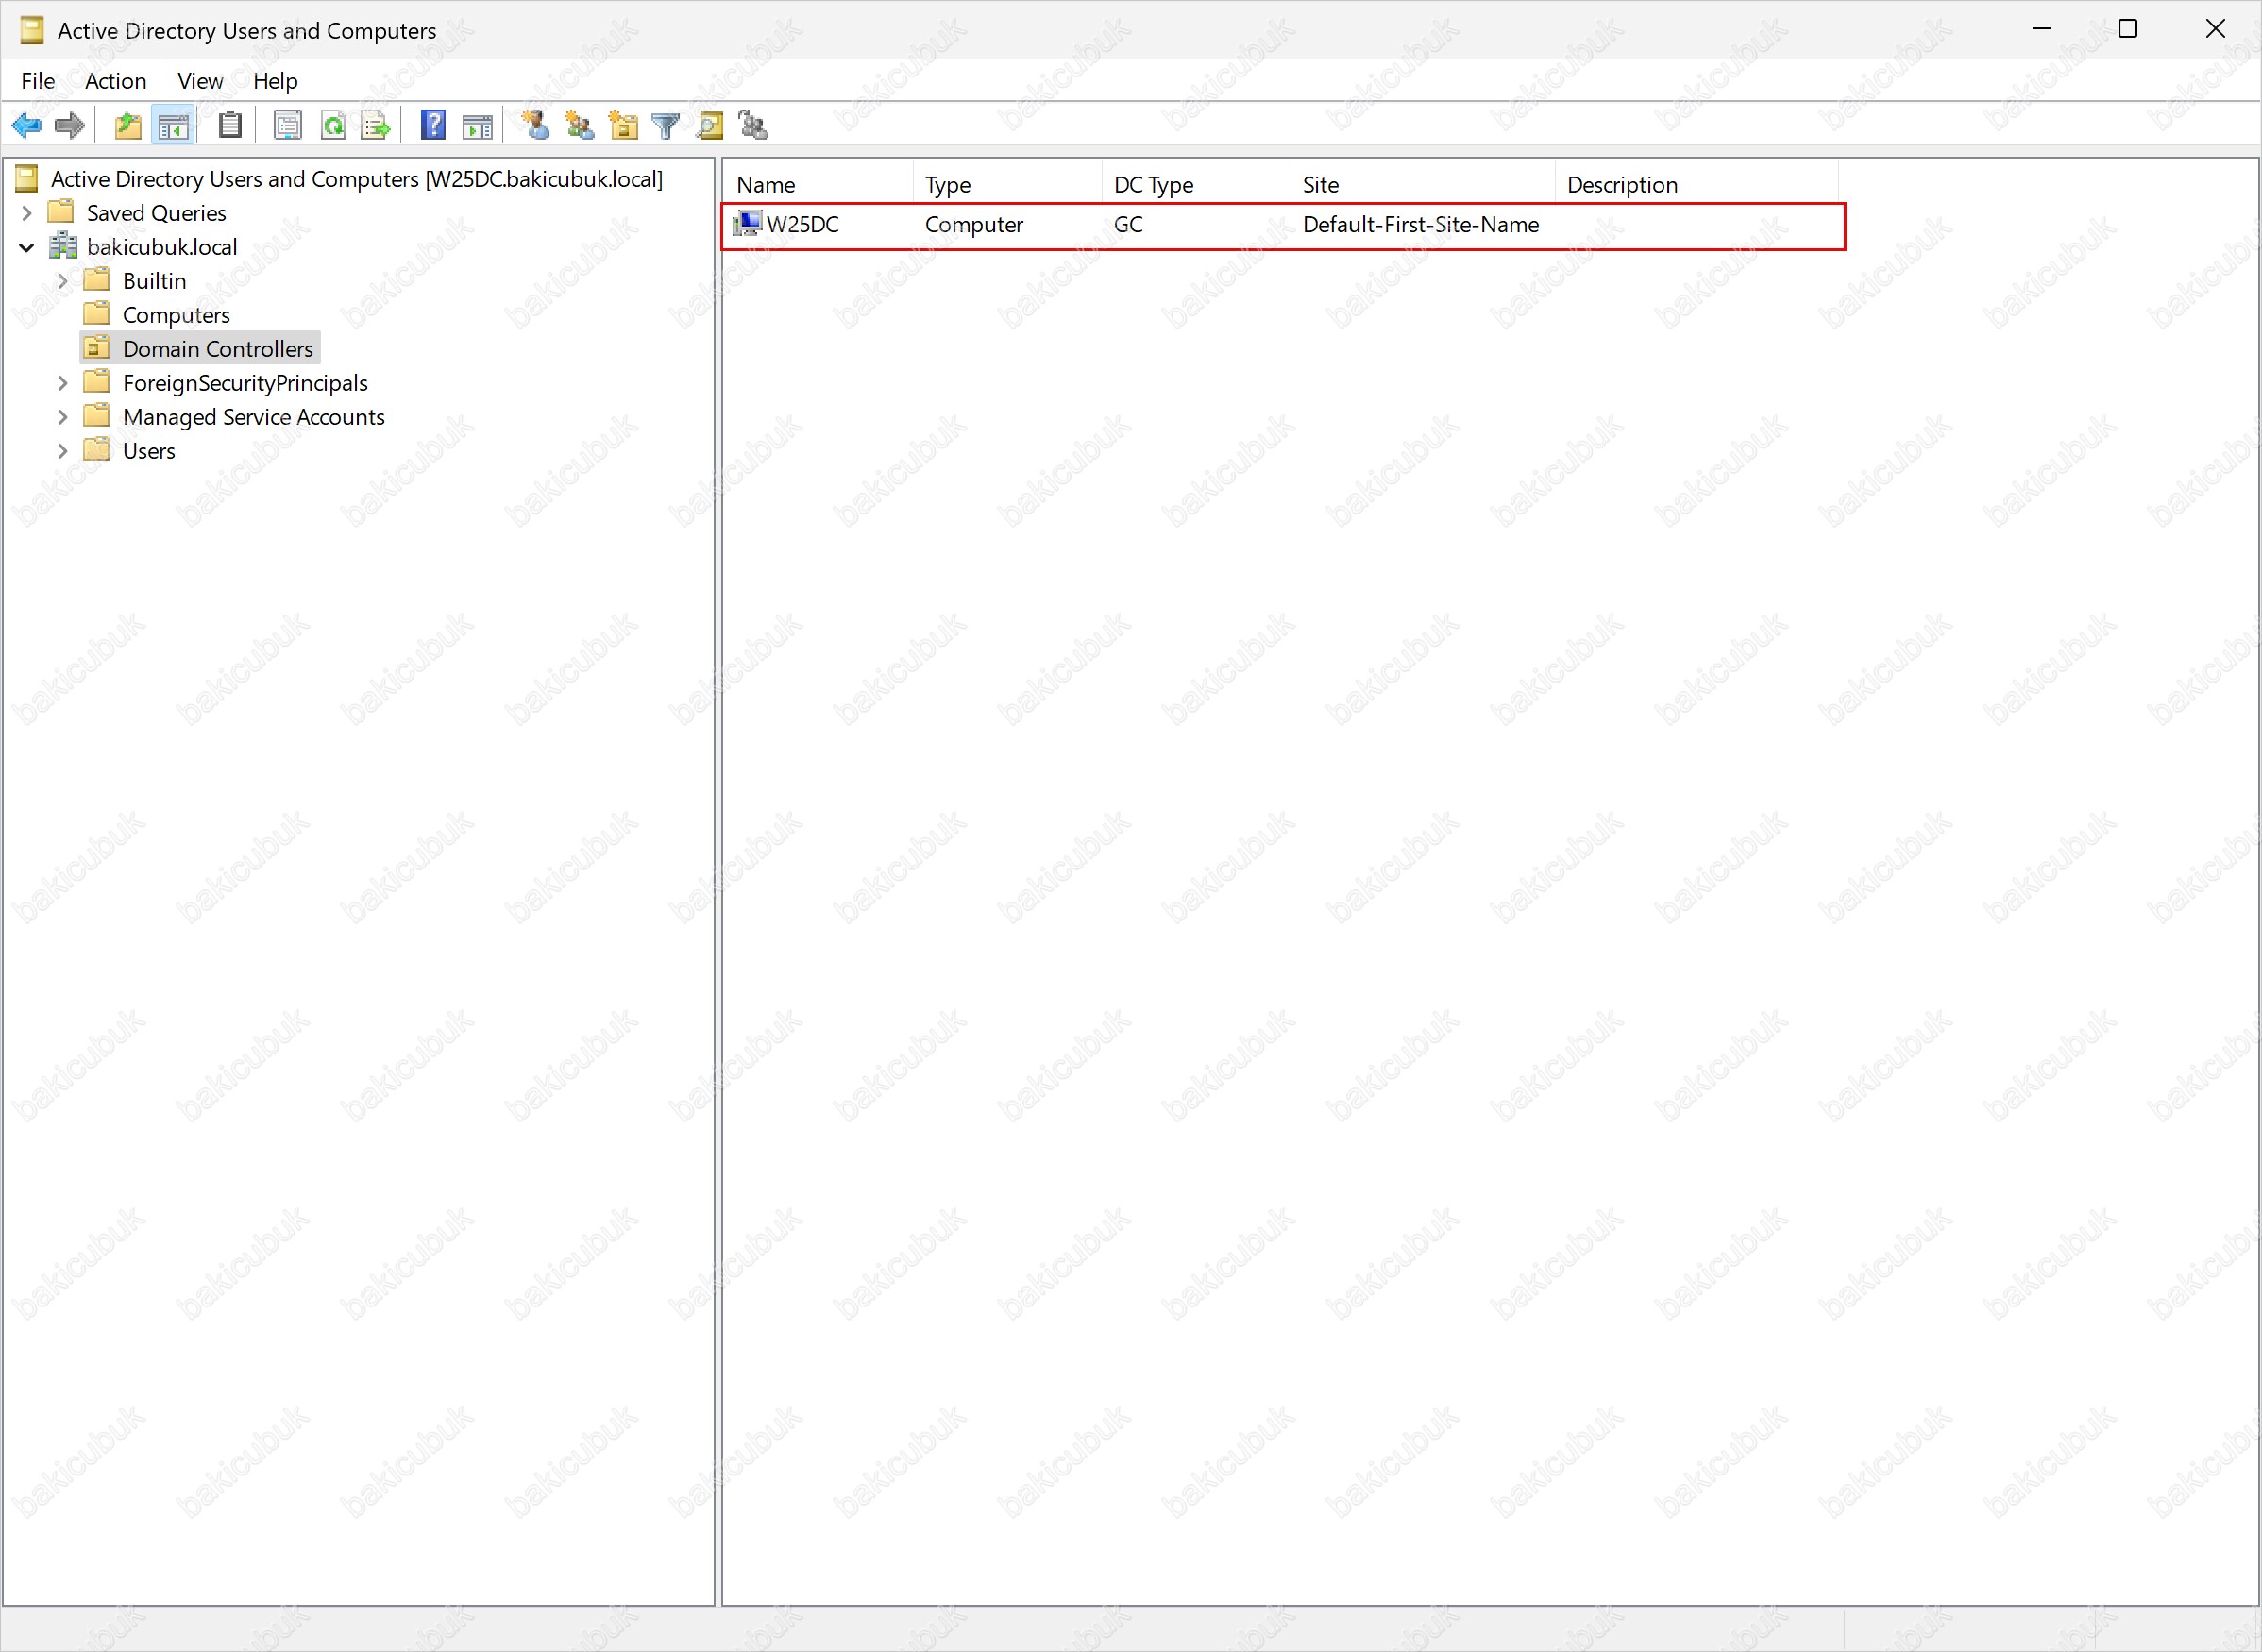This screenshot has width=2262, height=1652.
Task: Create new organizational unit toolbar icon
Action: coord(623,126)
